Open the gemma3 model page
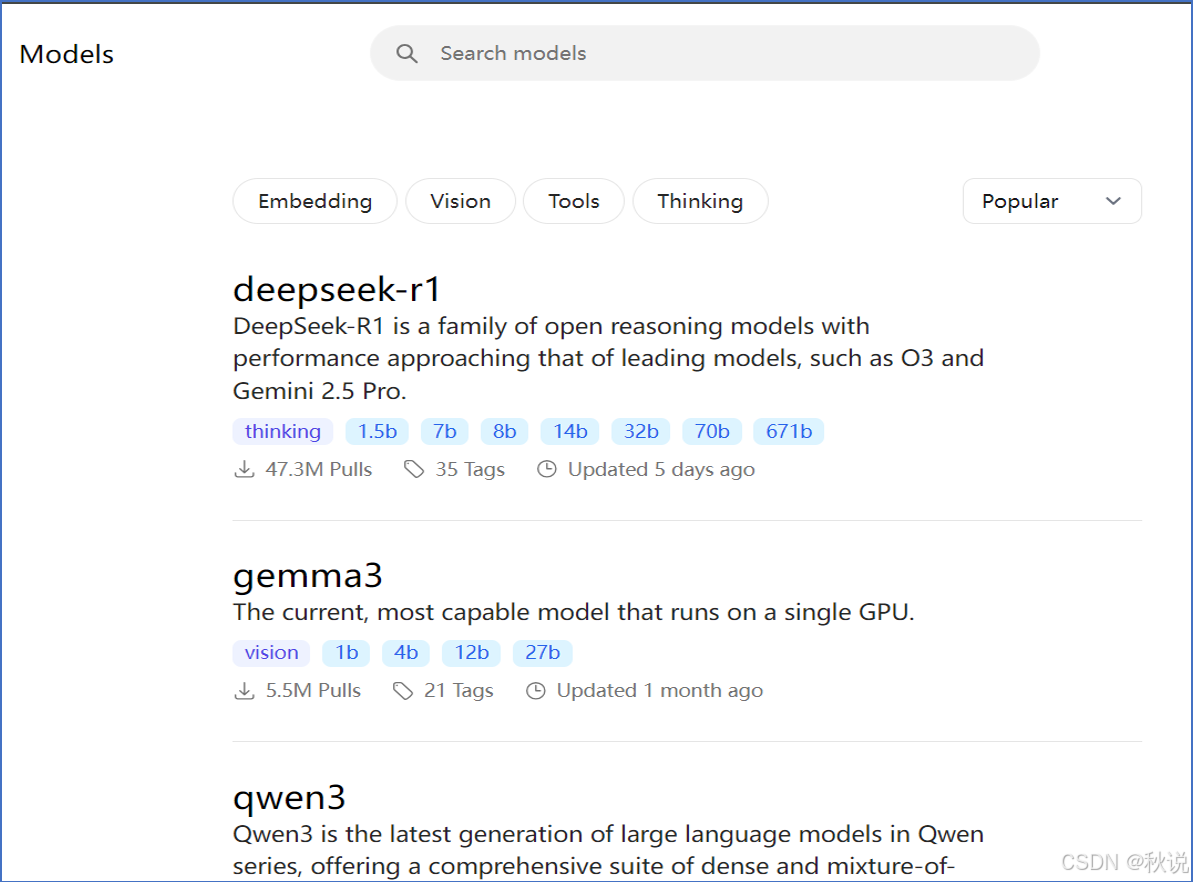 (307, 576)
